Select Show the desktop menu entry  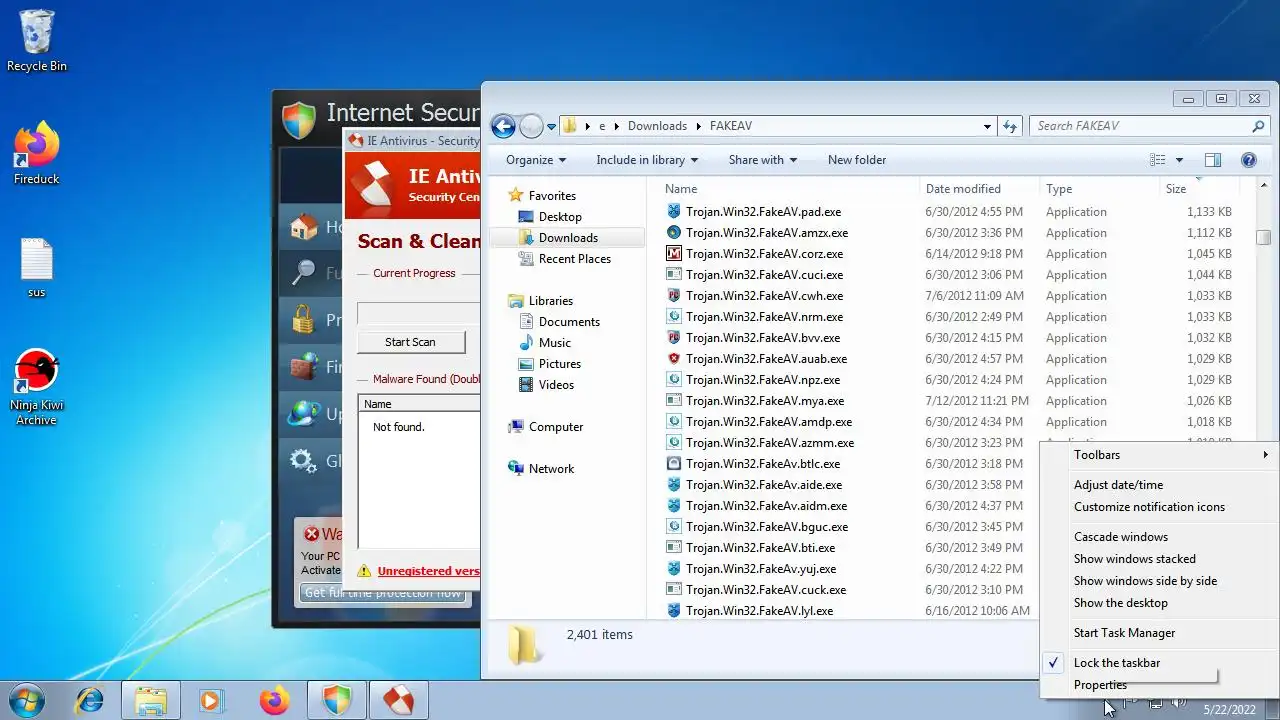1121,603
